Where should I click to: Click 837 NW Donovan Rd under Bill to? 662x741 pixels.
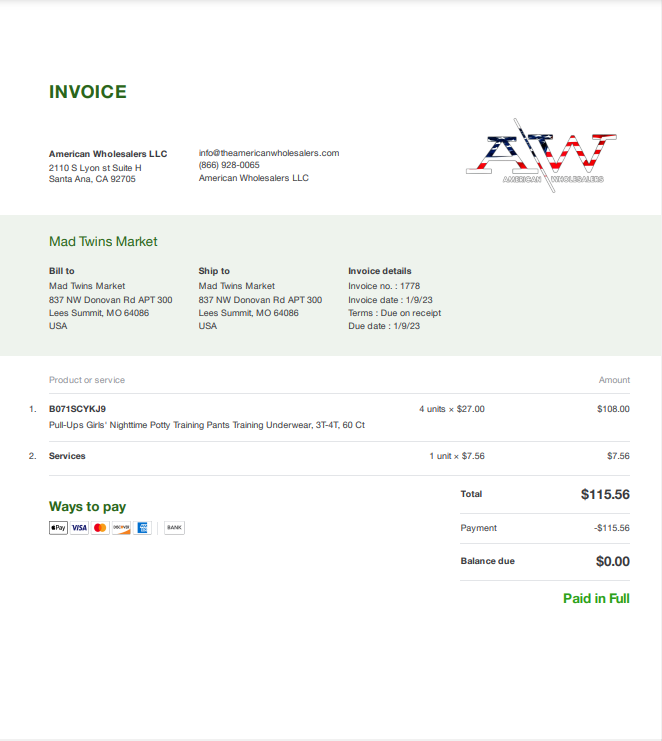[111, 300]
